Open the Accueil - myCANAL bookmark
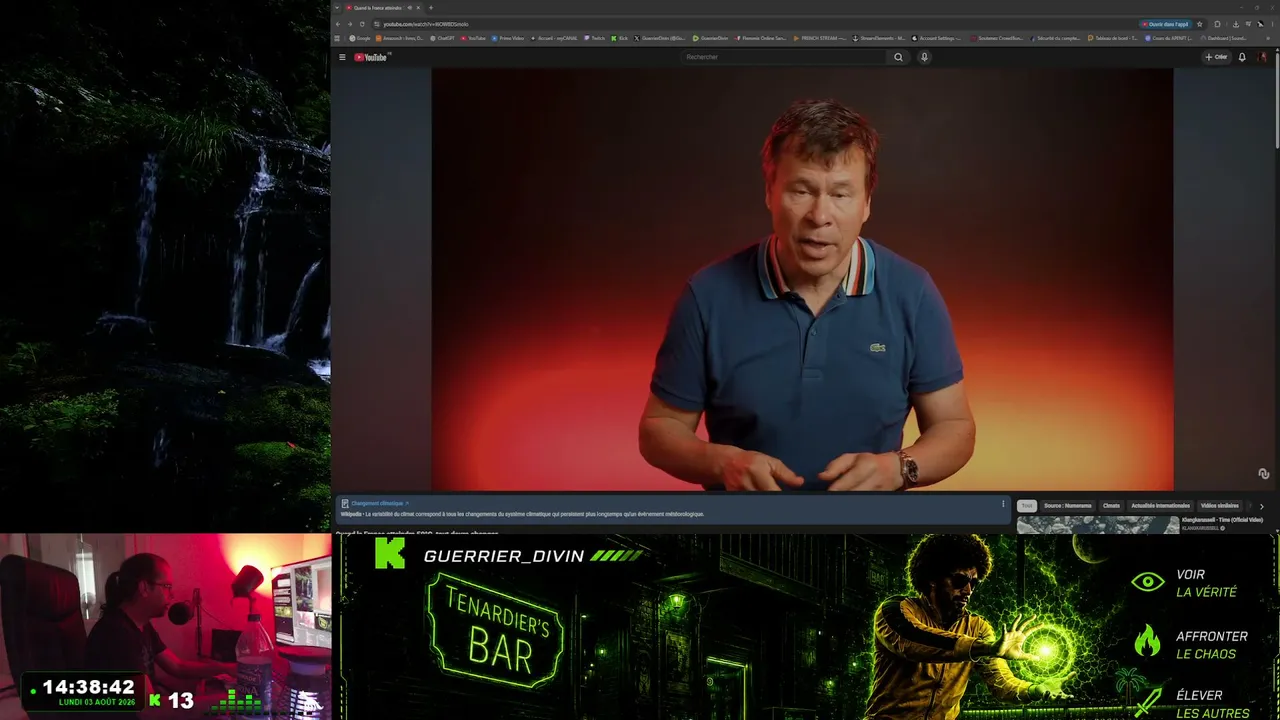Screen dimensions: 1280x720 click(x=555, y=38)
